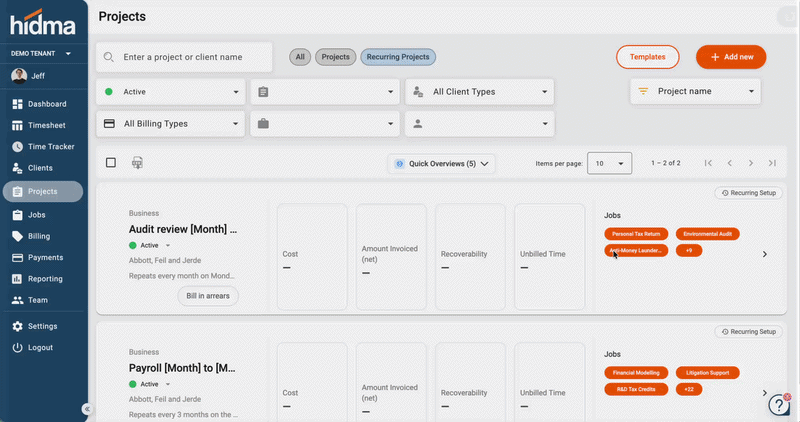Go to the Billing page

[39, 236]
